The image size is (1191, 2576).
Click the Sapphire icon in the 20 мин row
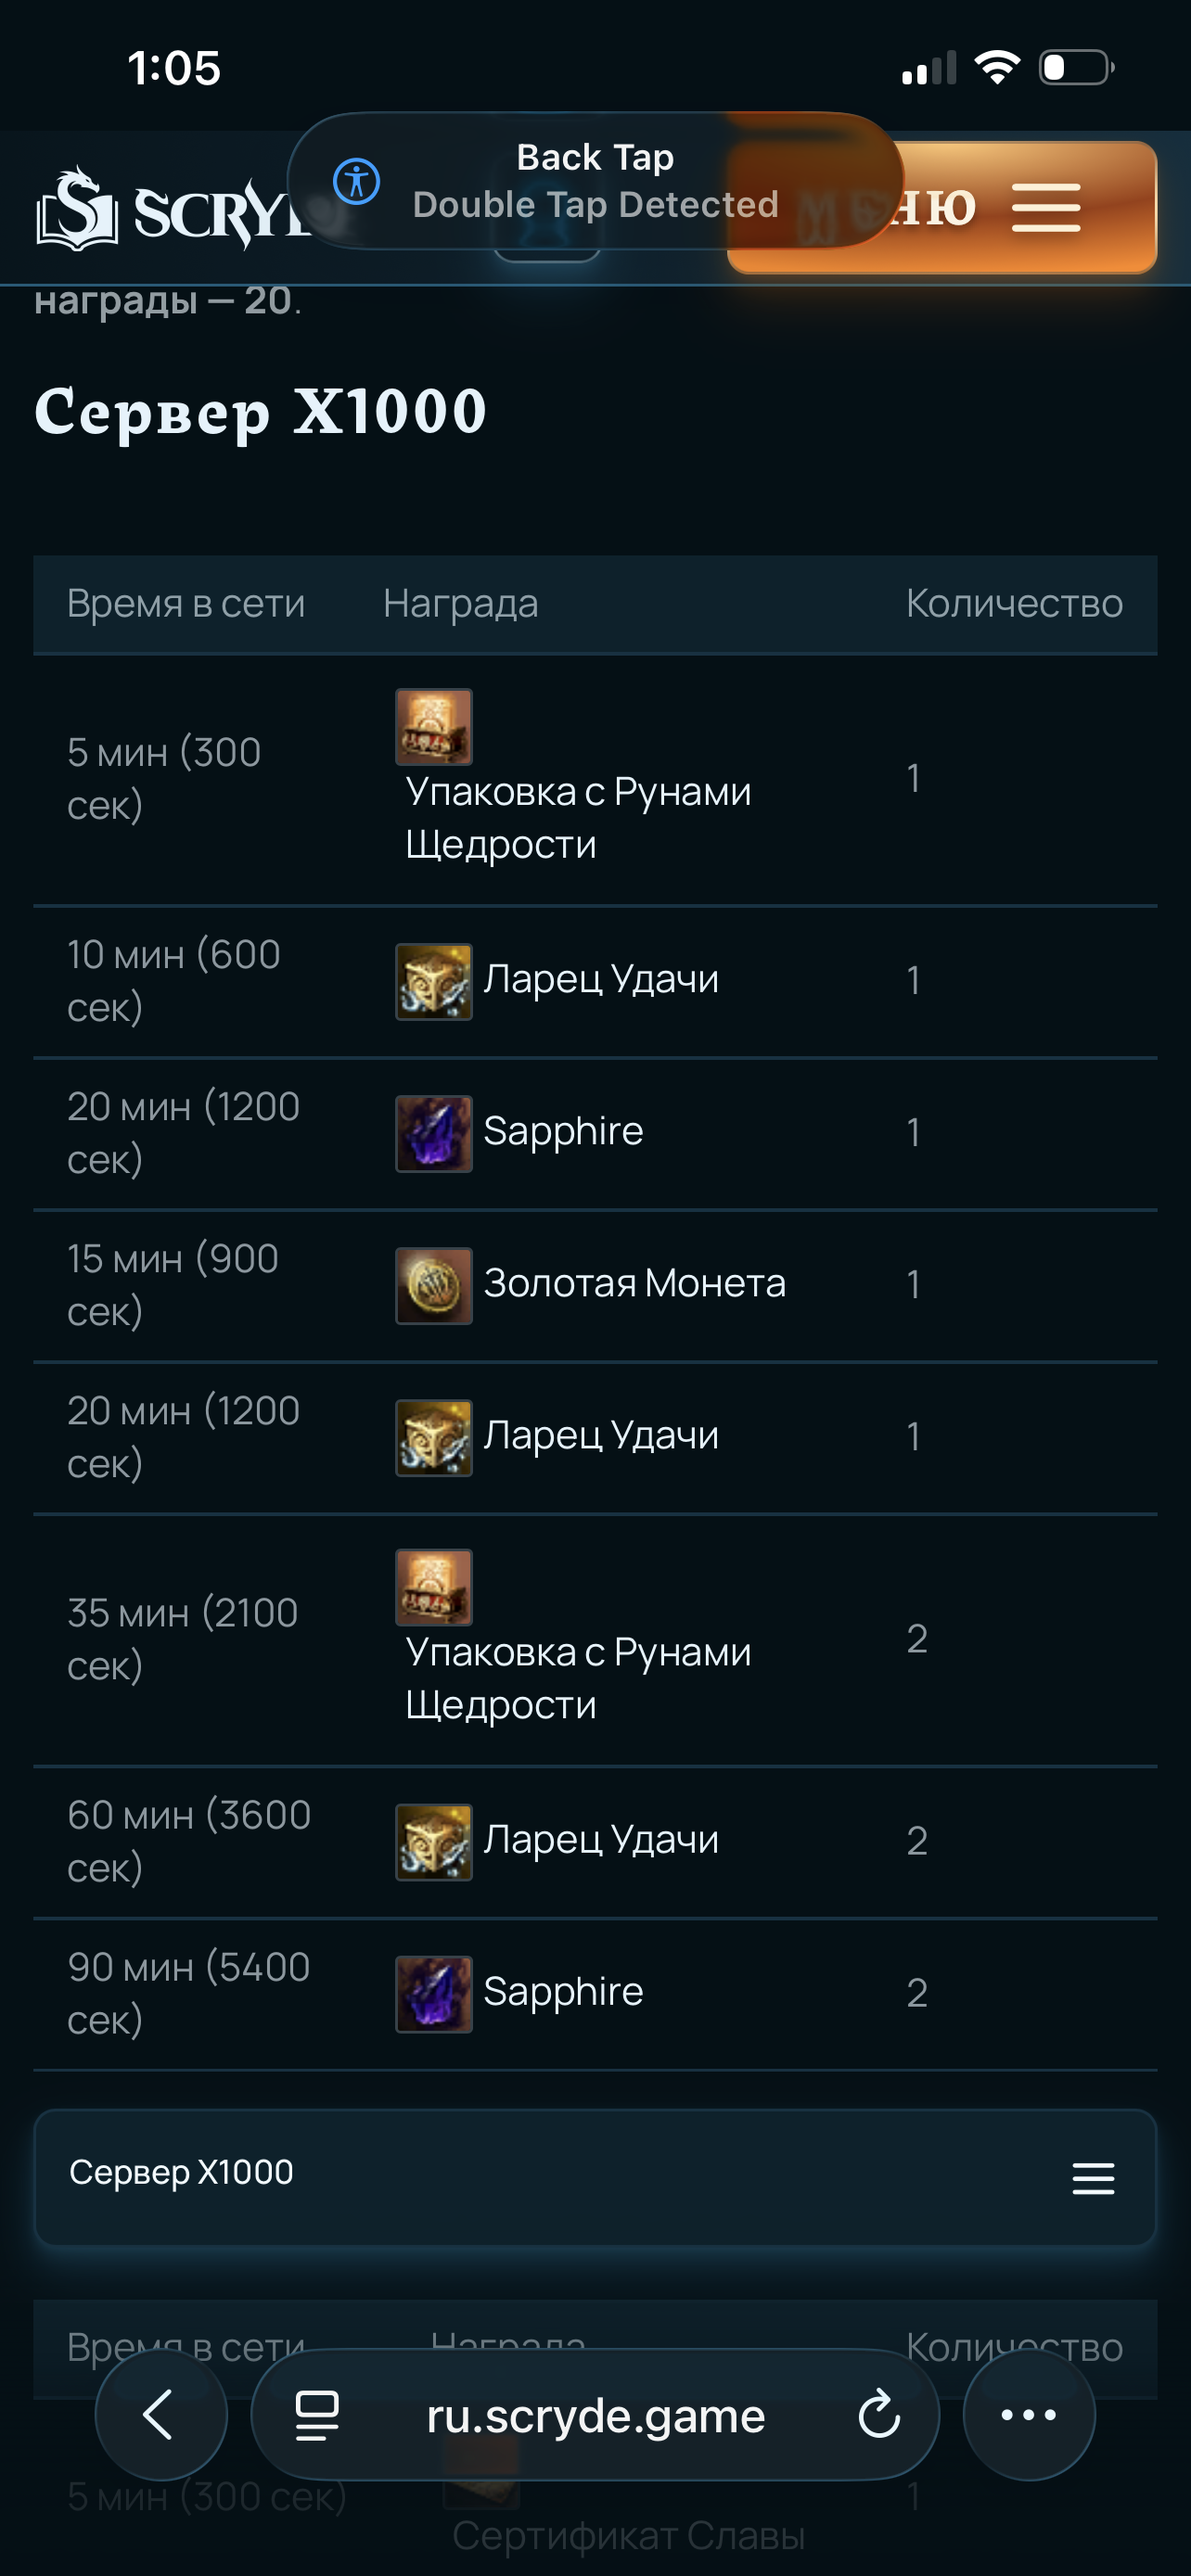coord(434,1134)
